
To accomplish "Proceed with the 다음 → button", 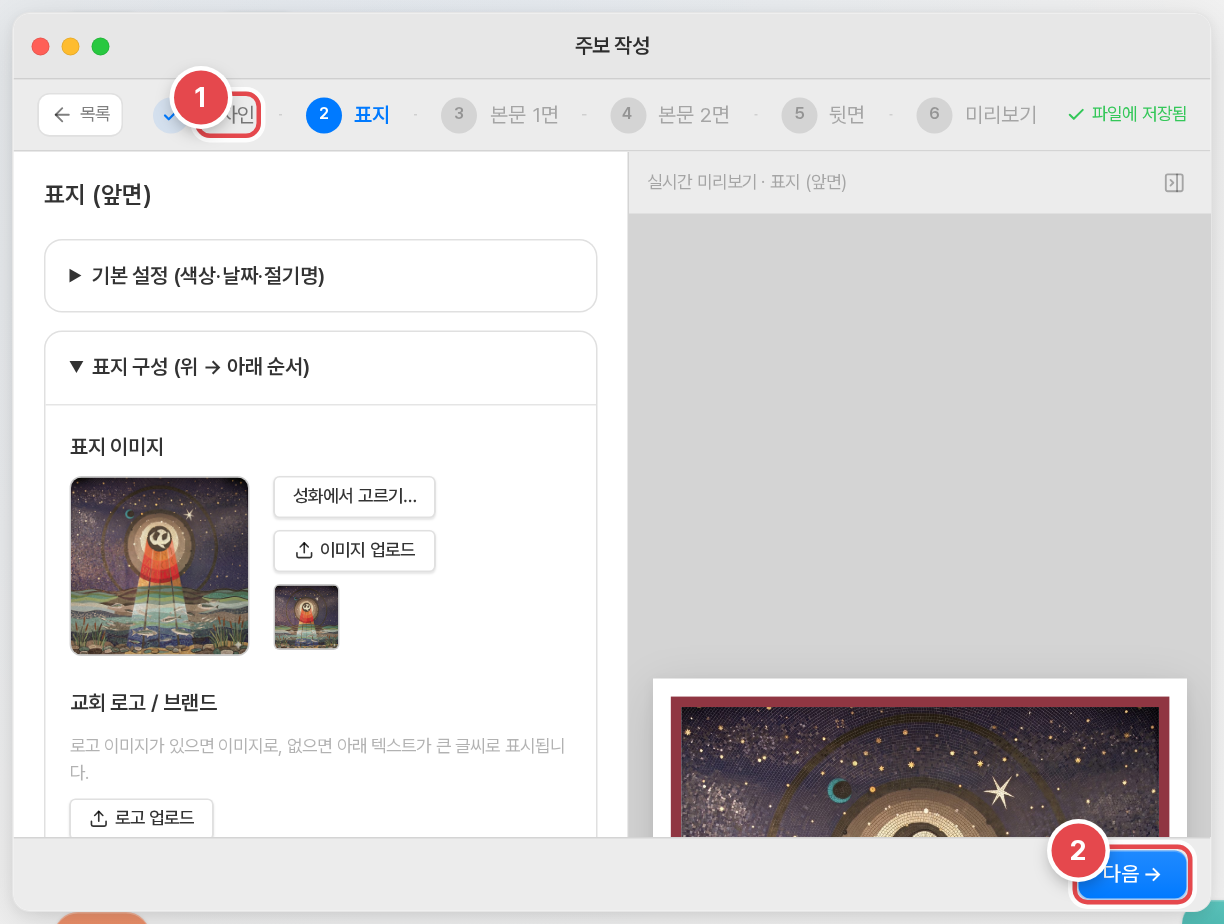I will coord(1132,875).
